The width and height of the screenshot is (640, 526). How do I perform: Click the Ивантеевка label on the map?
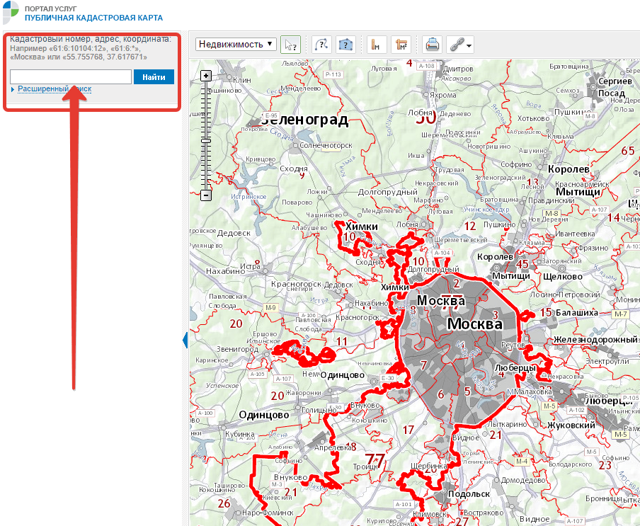pyautogui.click(x=574, y=233)
